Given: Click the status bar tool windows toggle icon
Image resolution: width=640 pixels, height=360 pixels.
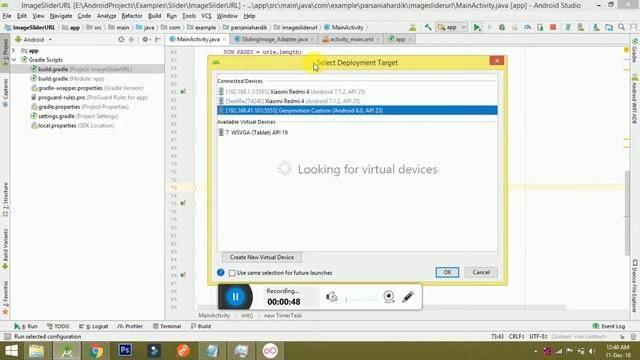Looking at the screenshot, I should (7, 336).
